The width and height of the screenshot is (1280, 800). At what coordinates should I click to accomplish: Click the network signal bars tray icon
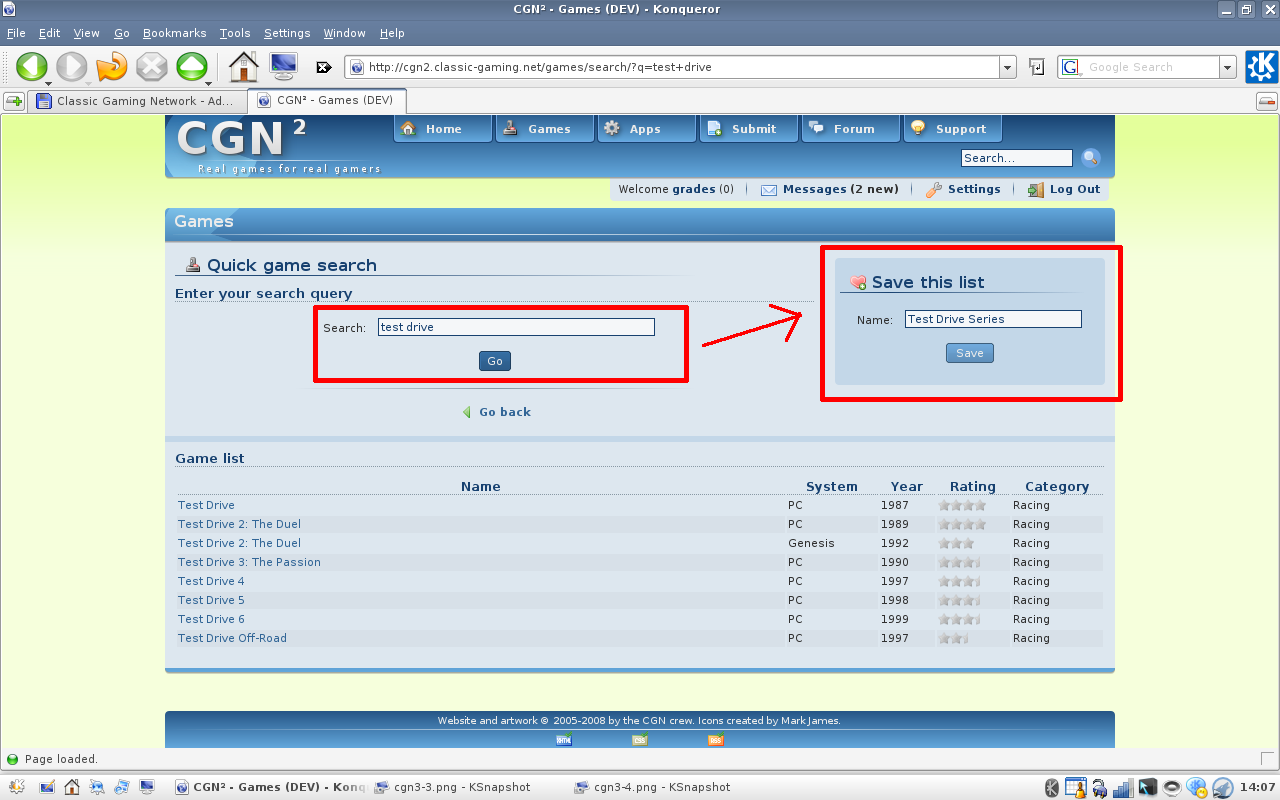(x=1124, y=787)
